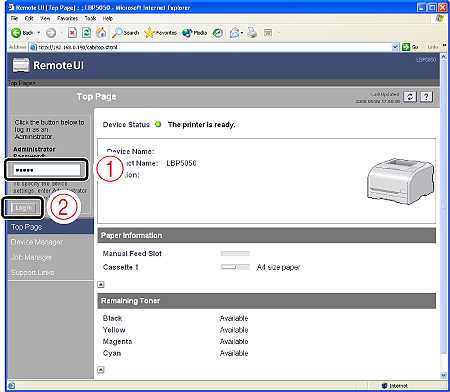Open the Back button history dropdown
Screen dimensions: 450x392
coord(39,33)
